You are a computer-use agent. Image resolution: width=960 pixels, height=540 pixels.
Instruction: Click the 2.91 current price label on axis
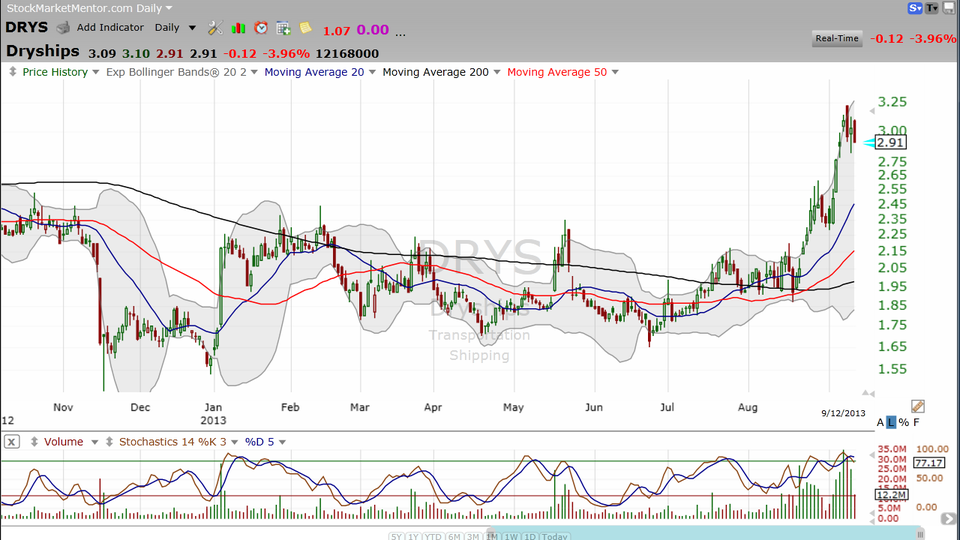(890, 143)
